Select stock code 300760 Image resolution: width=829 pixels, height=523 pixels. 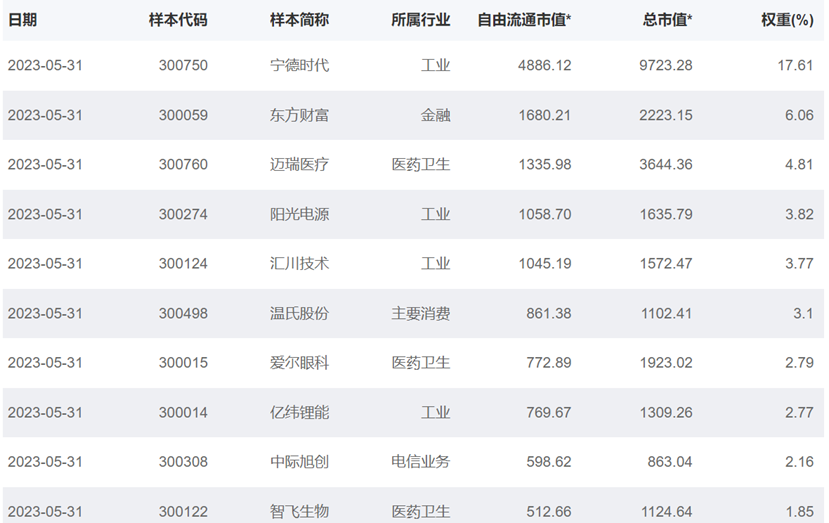coord(183,164)
